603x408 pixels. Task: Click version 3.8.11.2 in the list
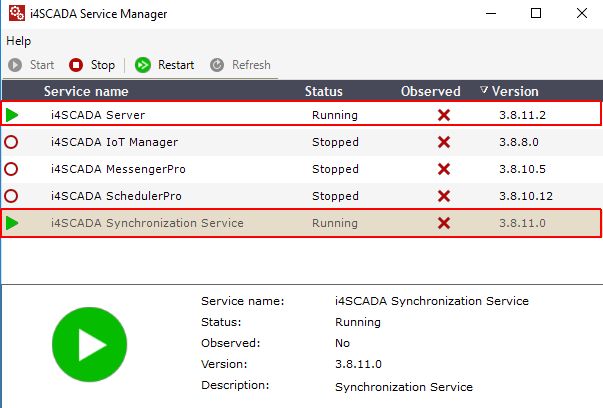[522, 115]
